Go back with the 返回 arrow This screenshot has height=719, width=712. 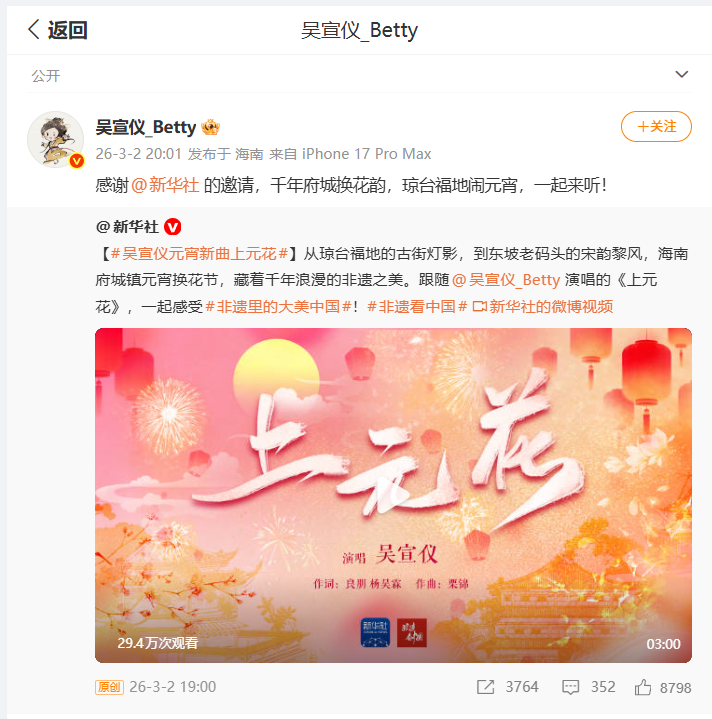click(x=57, y=30)
